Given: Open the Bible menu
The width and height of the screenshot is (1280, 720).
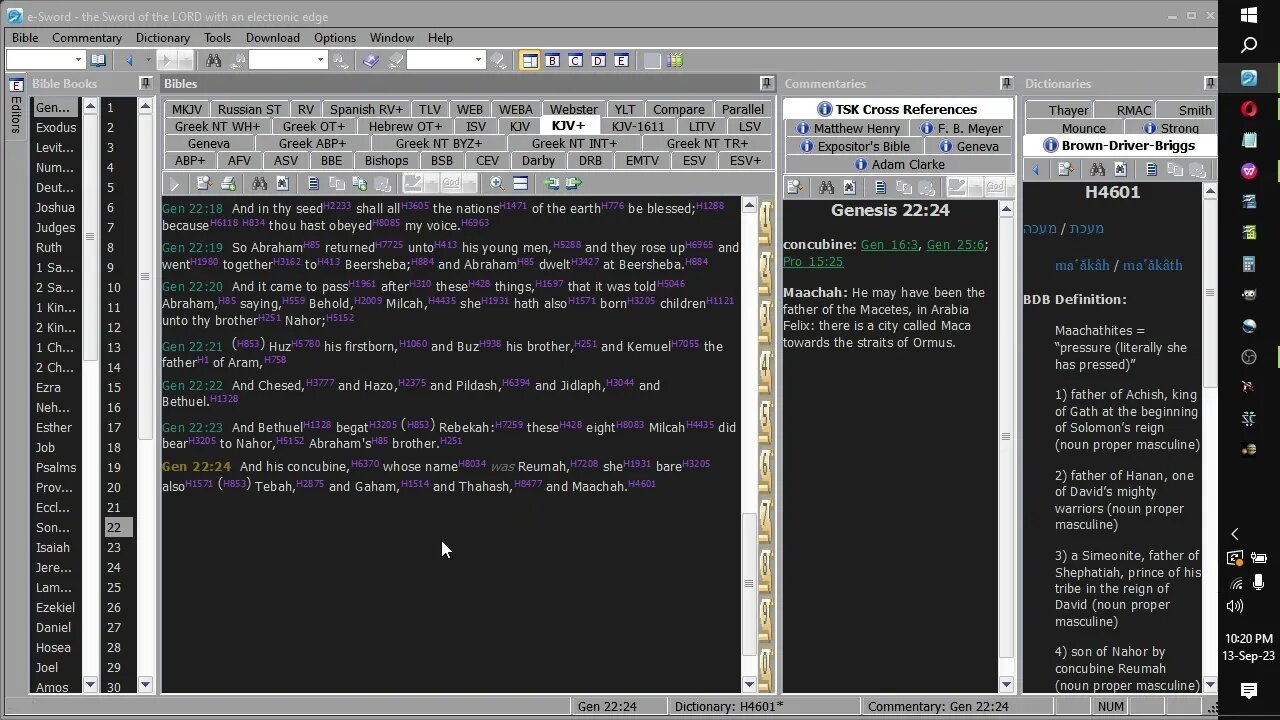Looking at the screenshot, I should pyautogui.click(x=25, y=37).
